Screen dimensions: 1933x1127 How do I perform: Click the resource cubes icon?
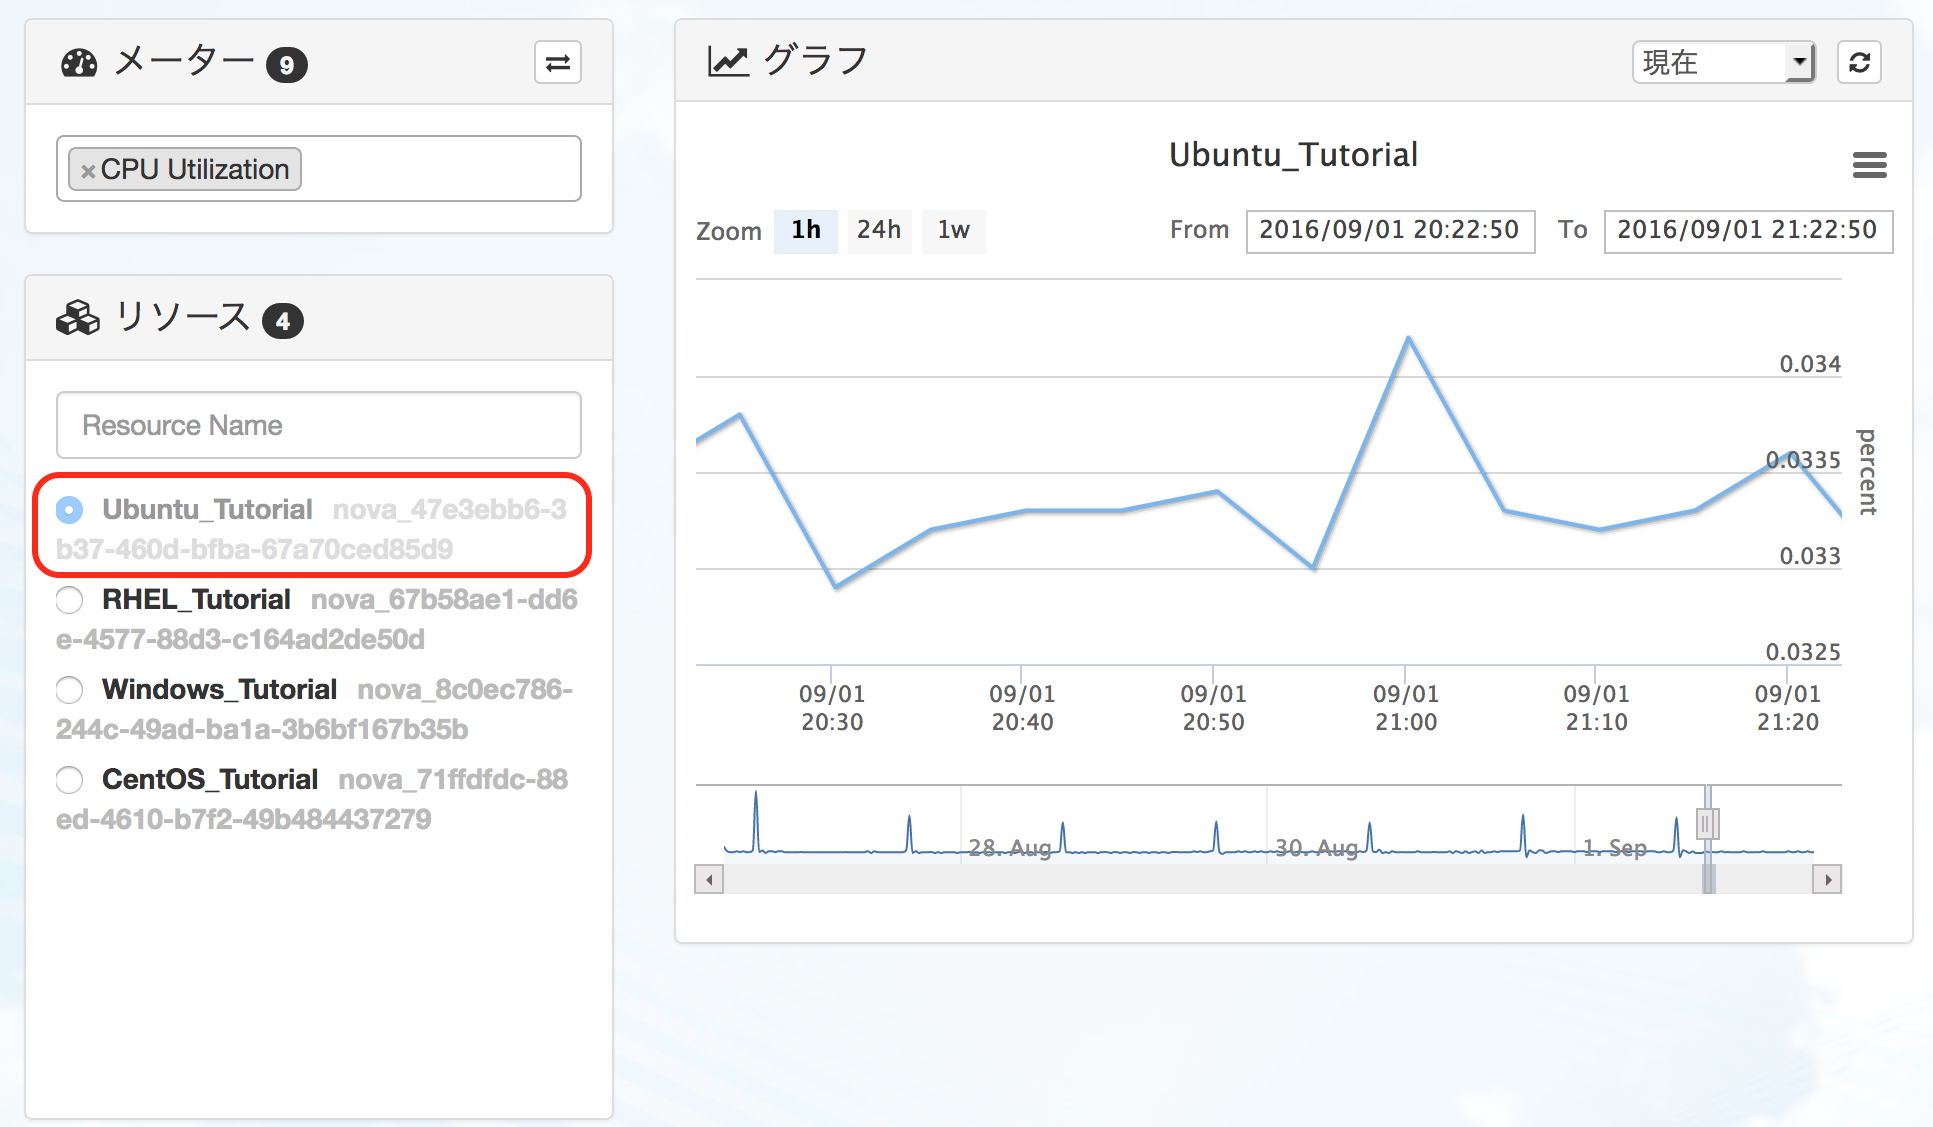[78, 319]
